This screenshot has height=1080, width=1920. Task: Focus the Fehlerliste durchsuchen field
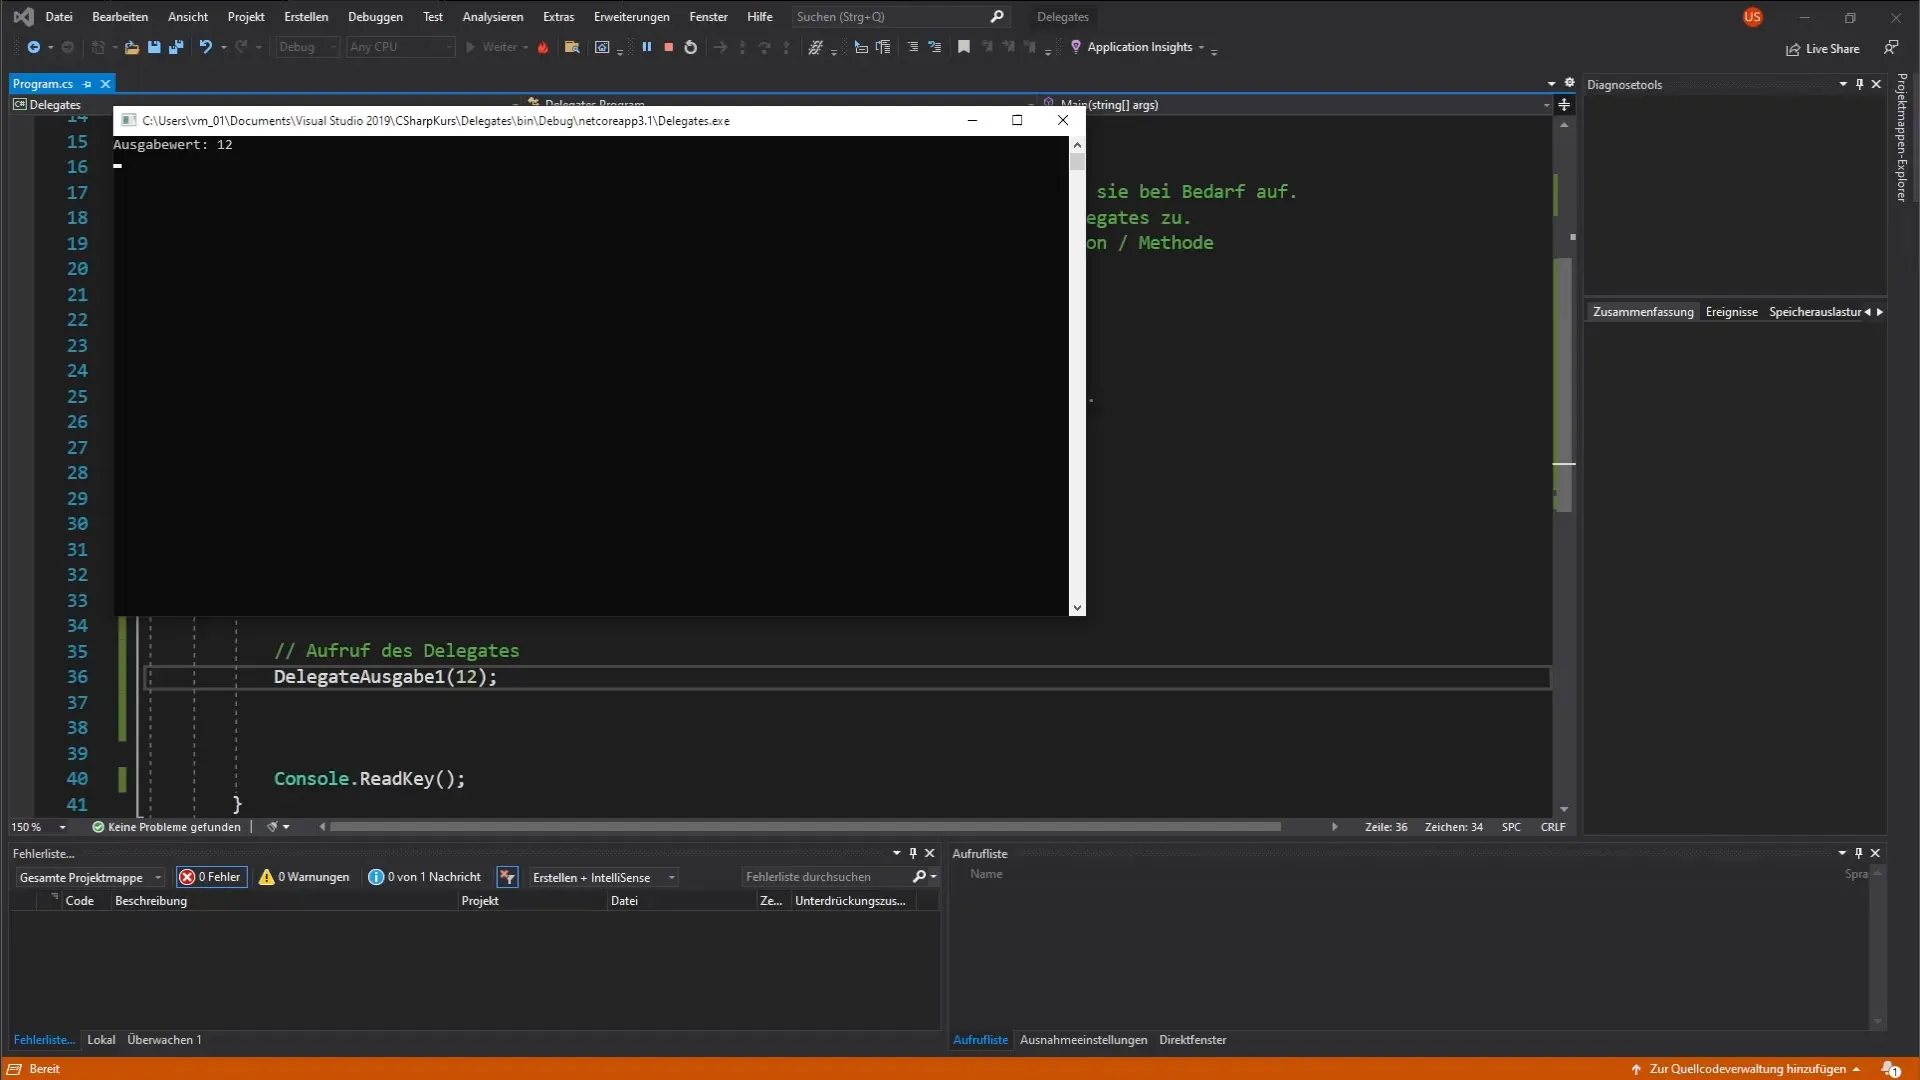[x=828, y=877]
